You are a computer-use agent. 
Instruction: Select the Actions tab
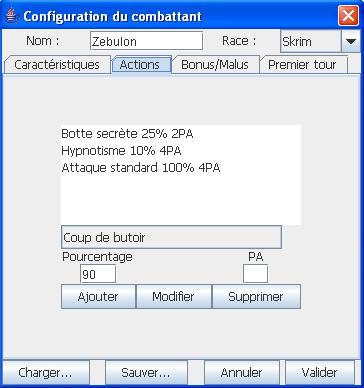coord(141,64)
